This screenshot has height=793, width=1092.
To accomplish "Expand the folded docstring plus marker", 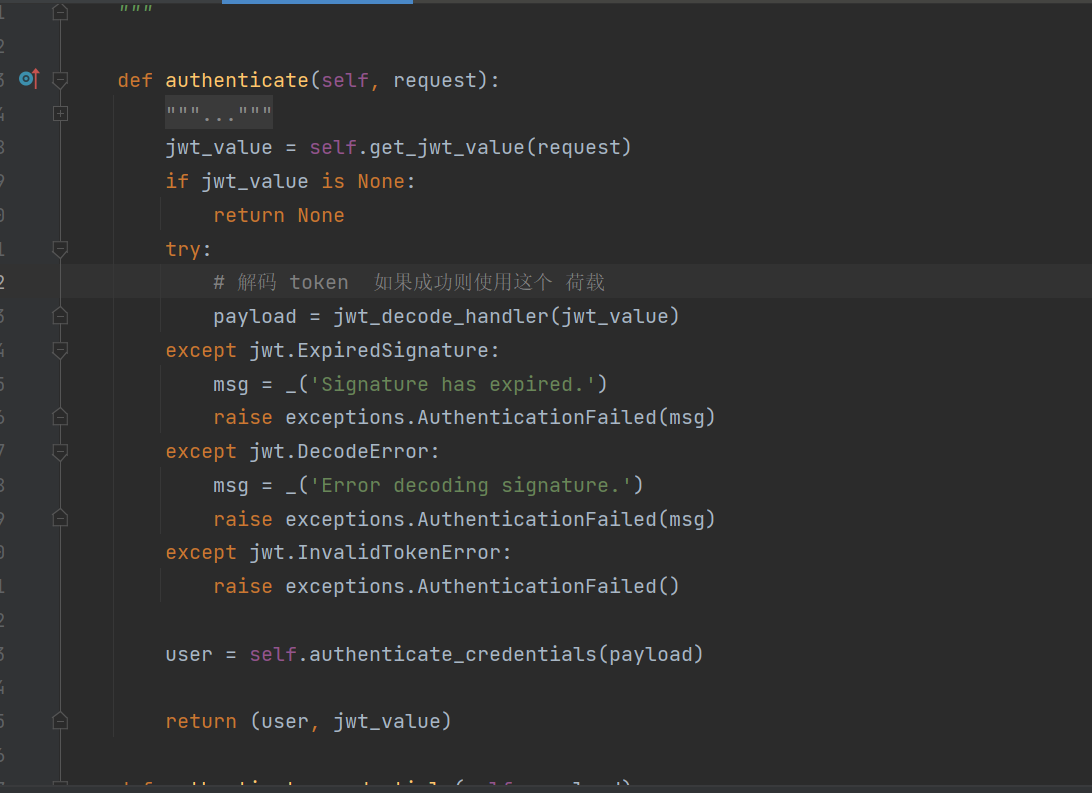I will (x=61, y=113).
